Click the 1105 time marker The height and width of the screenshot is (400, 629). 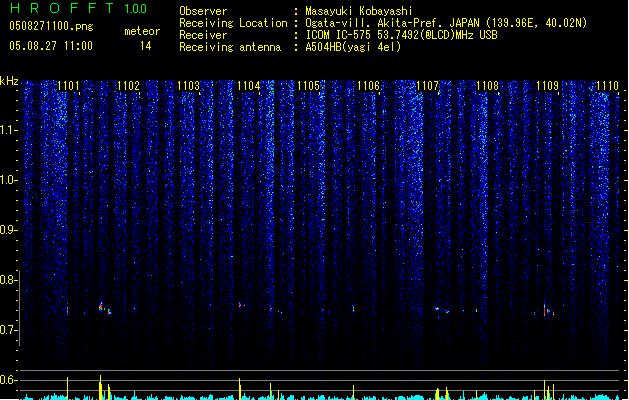[x=308, y=86]
